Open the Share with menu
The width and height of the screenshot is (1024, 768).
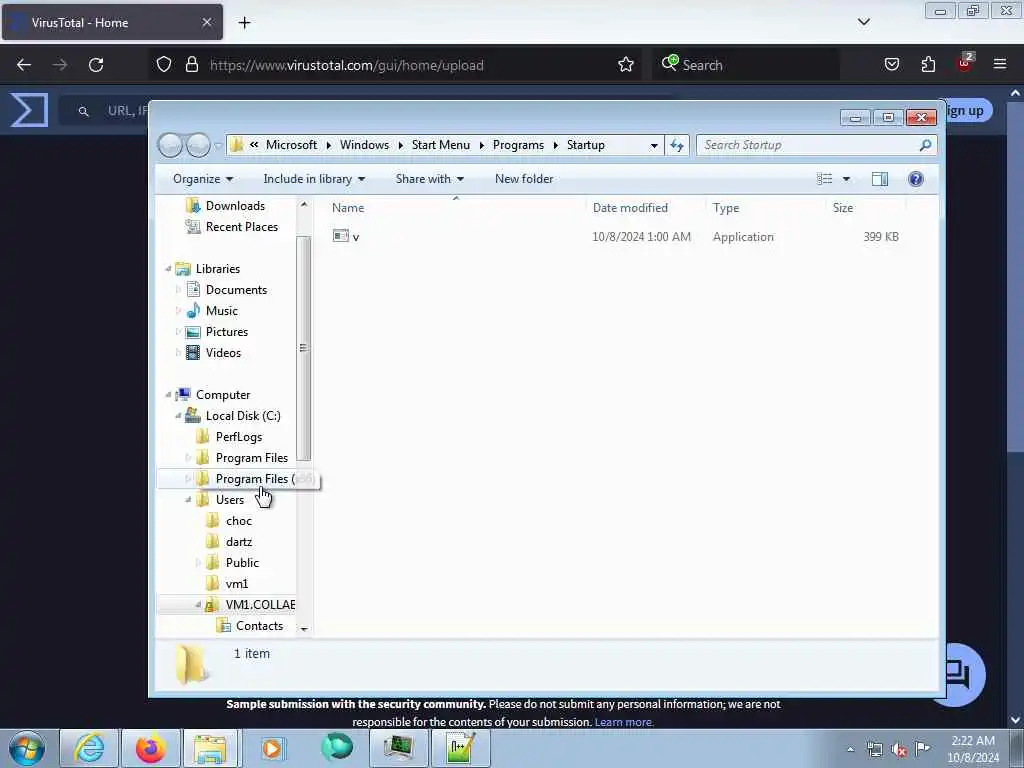point(430,179)
